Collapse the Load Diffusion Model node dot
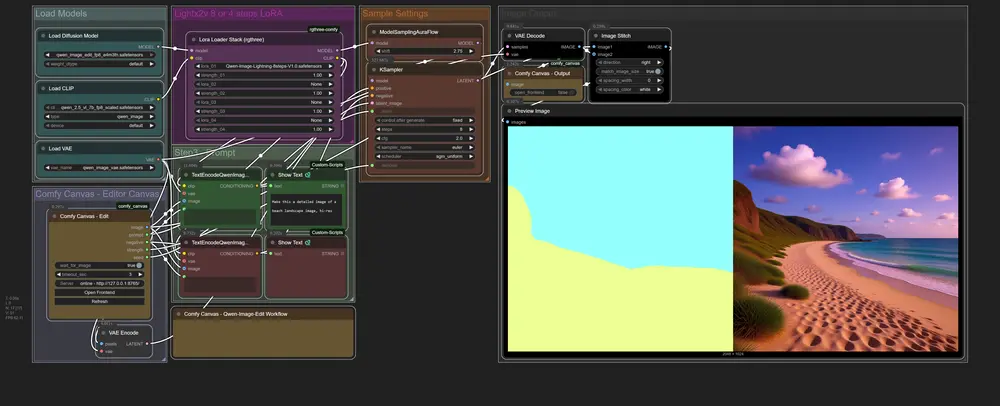 click(x=43, y=36)
